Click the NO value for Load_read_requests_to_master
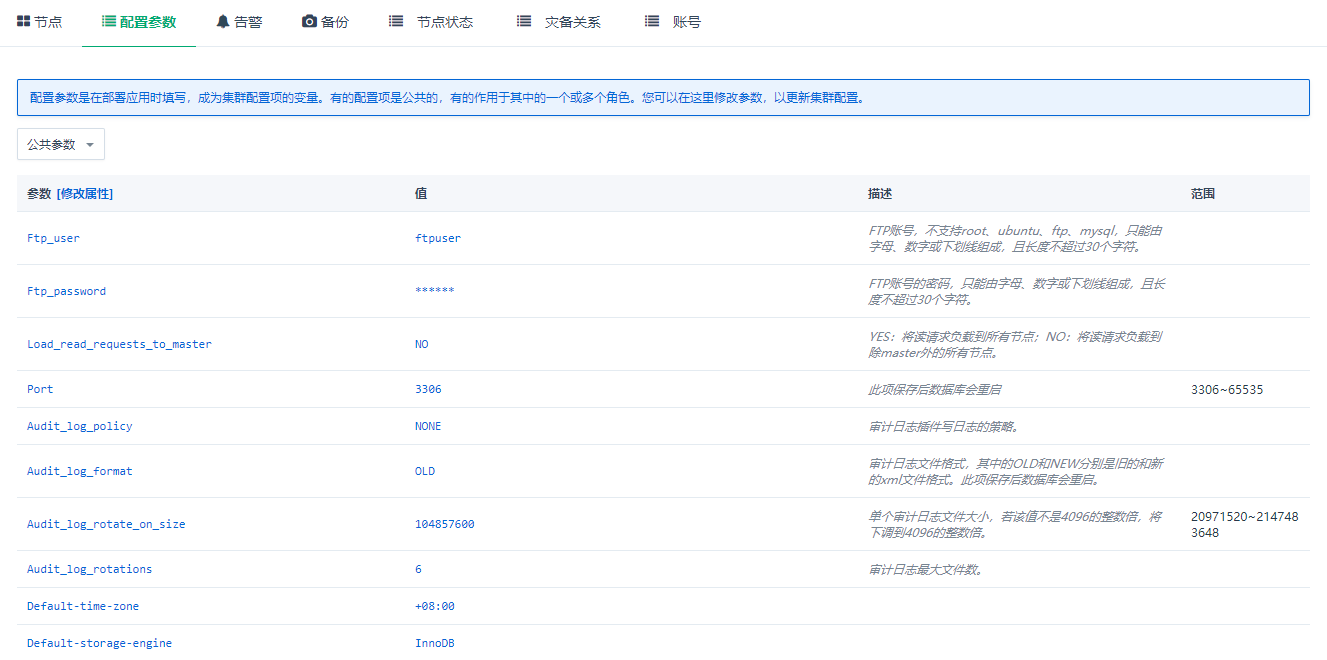This screenshot has height=660, width=1327. tap(421, 344)
